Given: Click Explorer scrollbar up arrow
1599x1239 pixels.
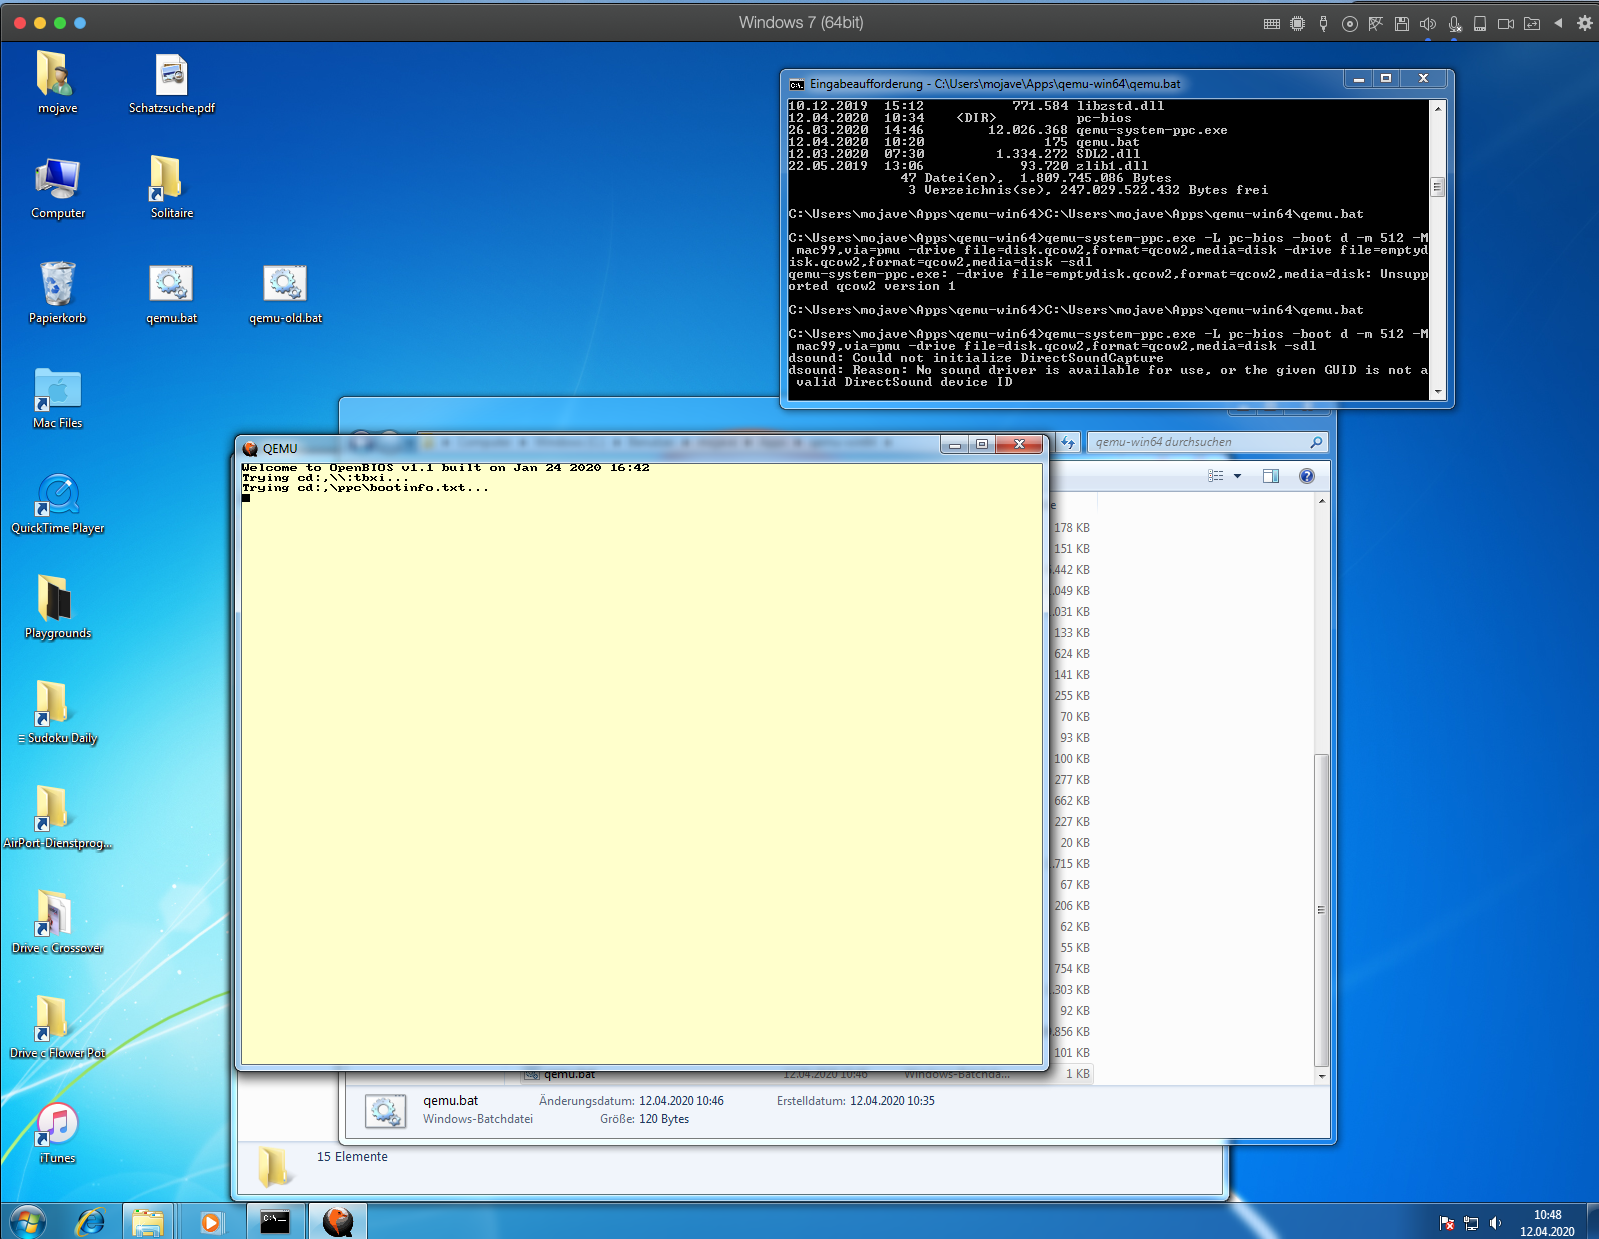Looking at the screenshot, I should point(1322,500).
